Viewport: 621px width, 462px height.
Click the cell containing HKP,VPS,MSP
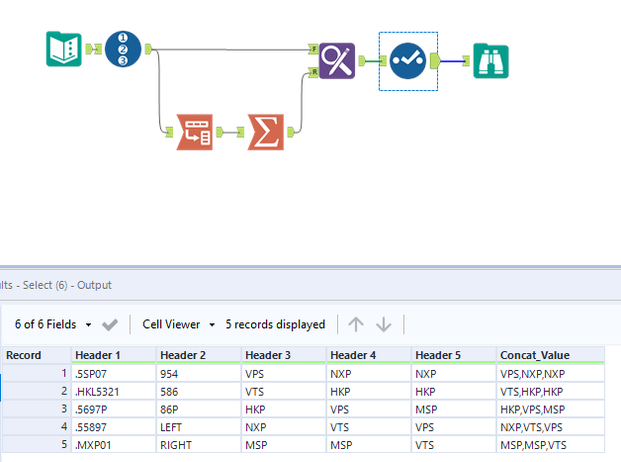click(x=550, y=409)
